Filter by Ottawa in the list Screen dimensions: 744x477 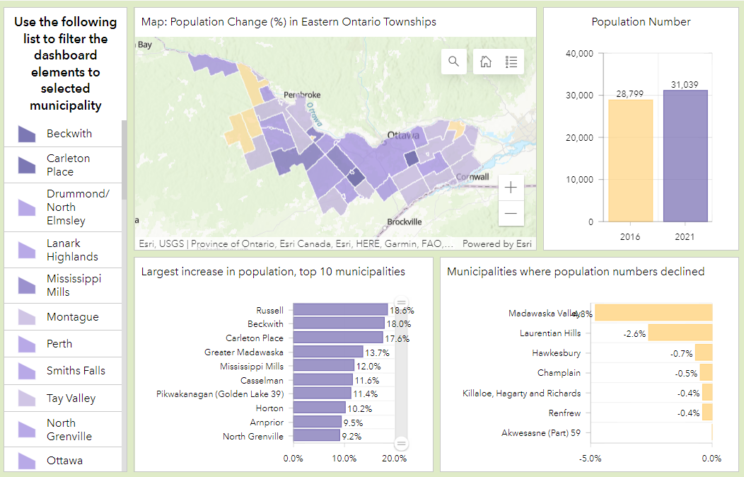click(63, 460)
